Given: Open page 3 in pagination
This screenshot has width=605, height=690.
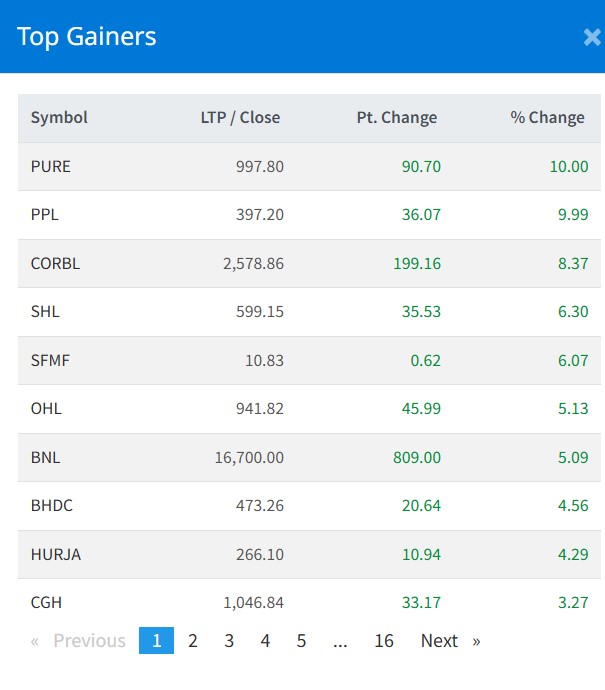Looking at the screenshot, I should 229,641.
